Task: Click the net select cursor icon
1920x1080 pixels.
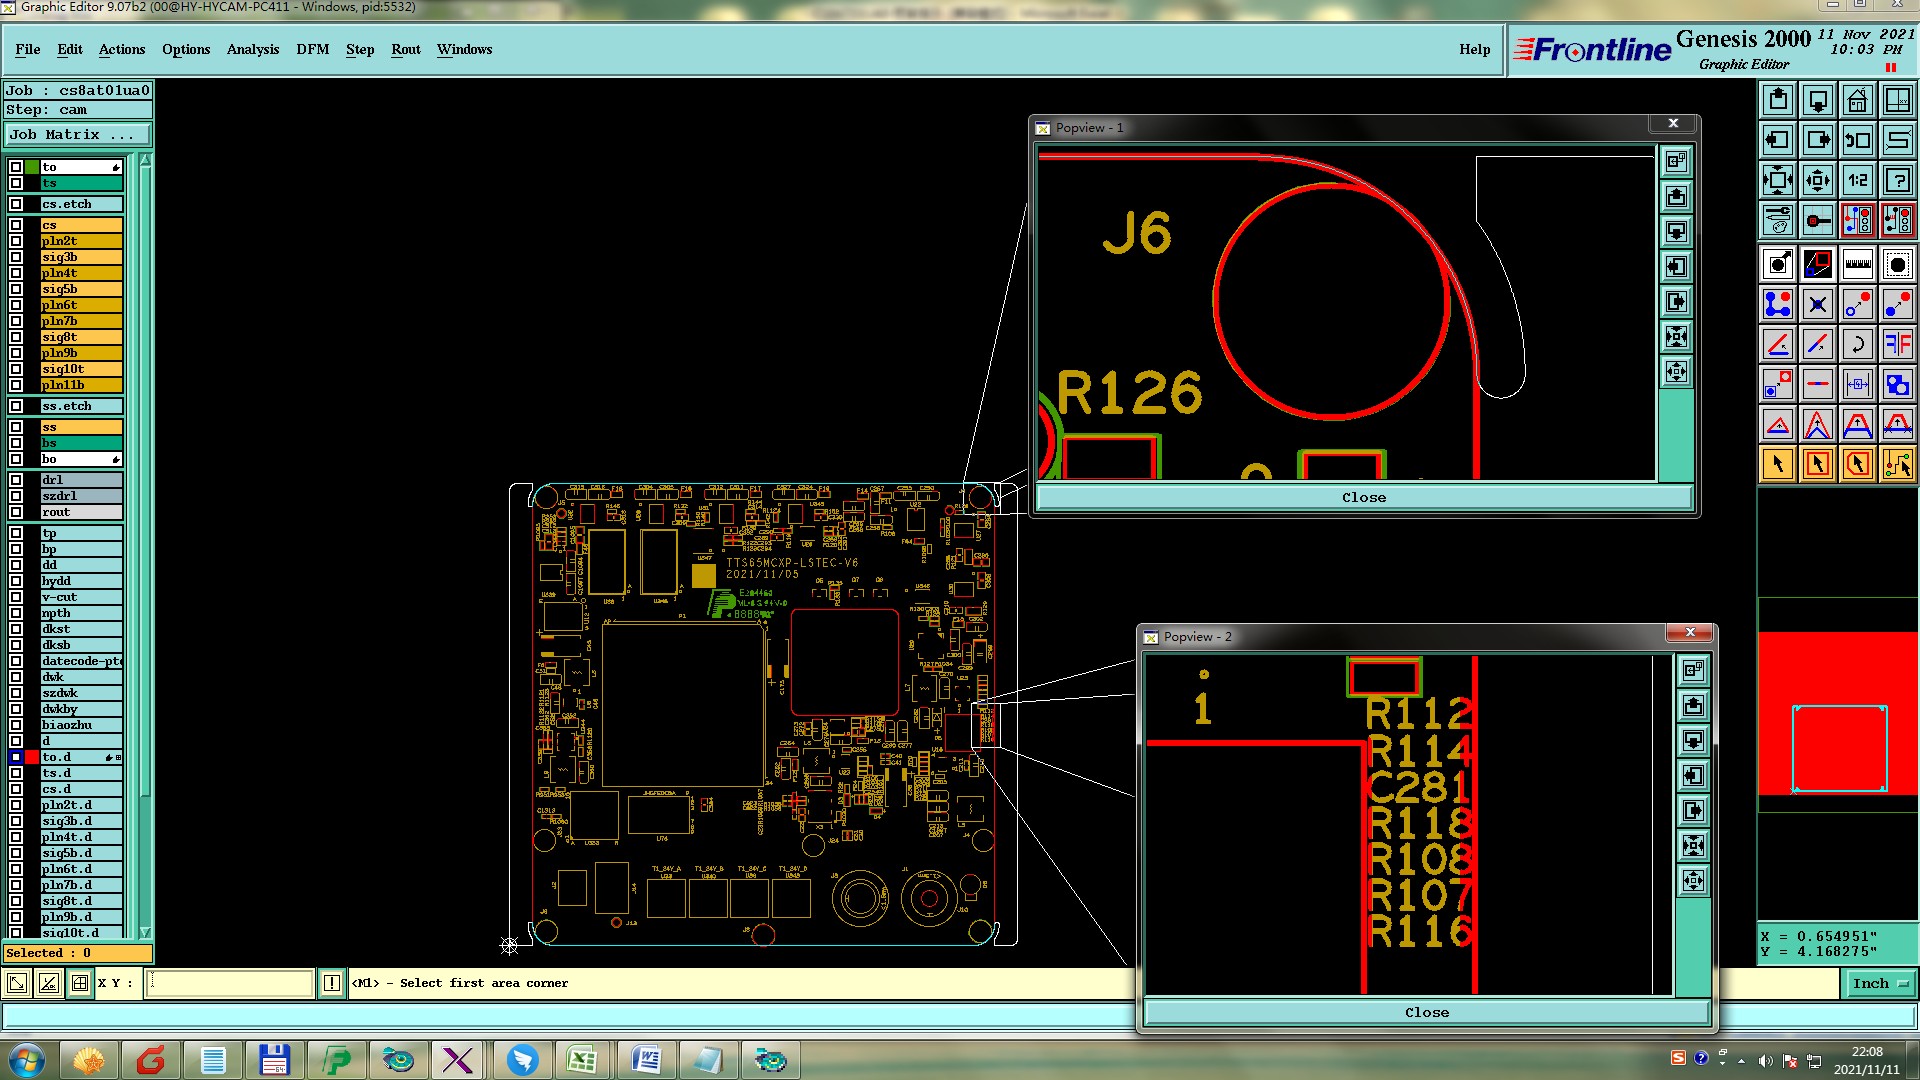Action: tap(1898, 464)
